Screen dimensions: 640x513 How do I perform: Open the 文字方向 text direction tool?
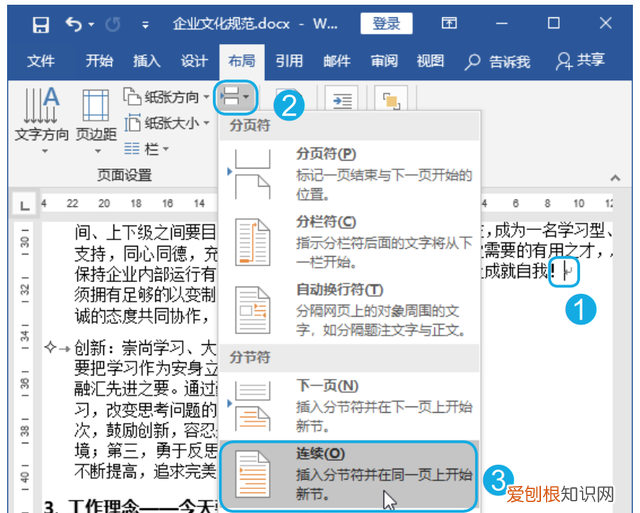click(41, 119)
